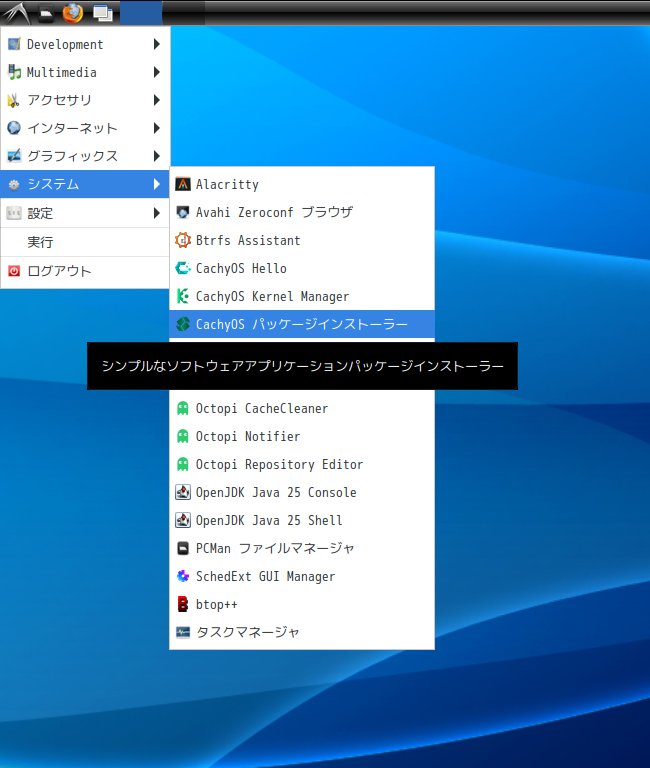Expand the インターネット submenu arrow
This screenshot has height=768, width=650.
click(x=157, y=128)
